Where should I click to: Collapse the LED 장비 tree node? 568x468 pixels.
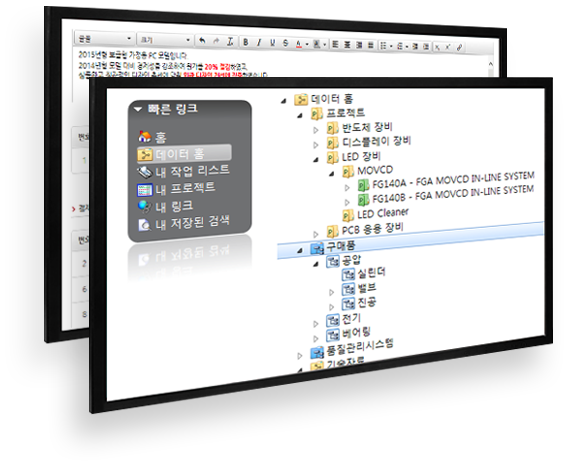316,159
